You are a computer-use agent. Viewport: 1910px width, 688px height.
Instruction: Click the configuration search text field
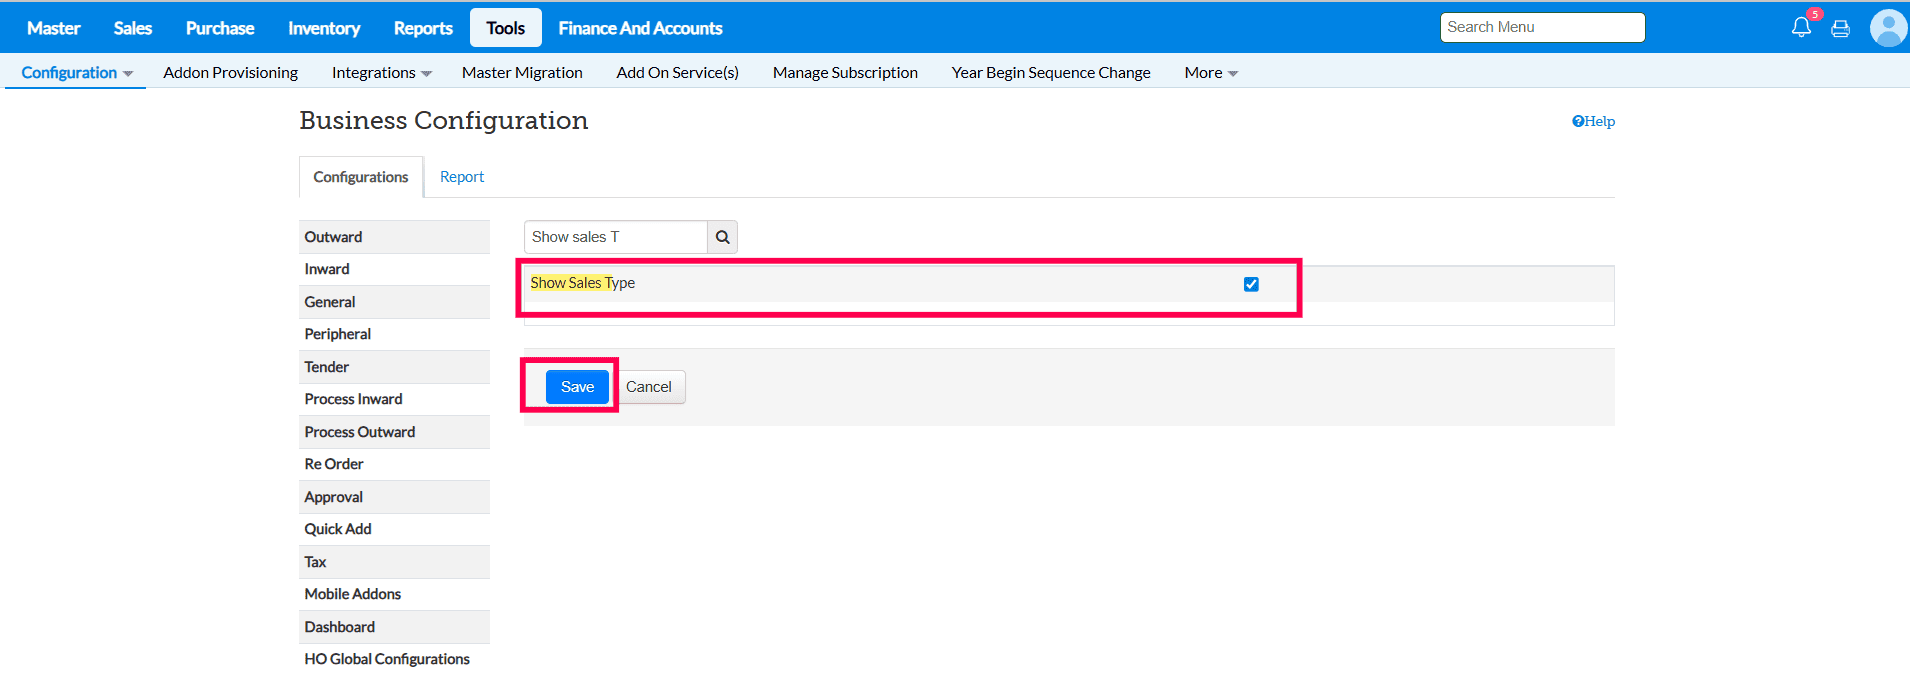tap(615, 237)
